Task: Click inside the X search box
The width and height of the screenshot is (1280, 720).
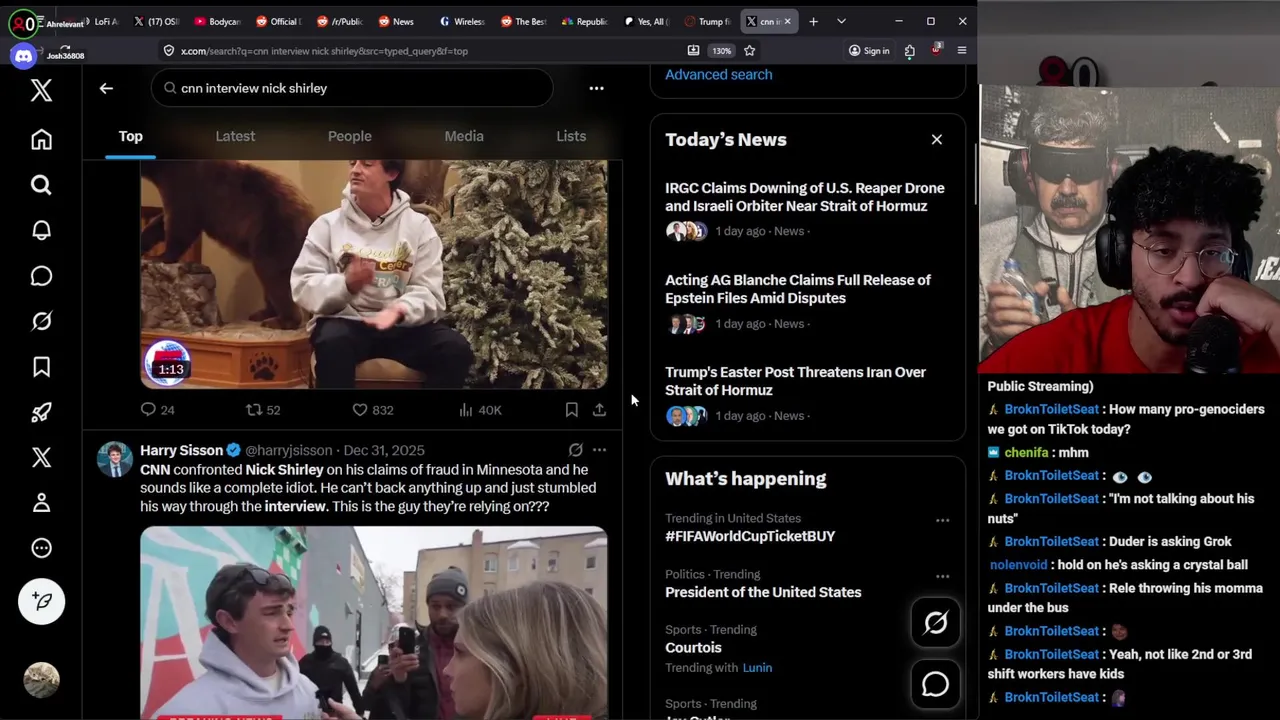Action: 352,88
